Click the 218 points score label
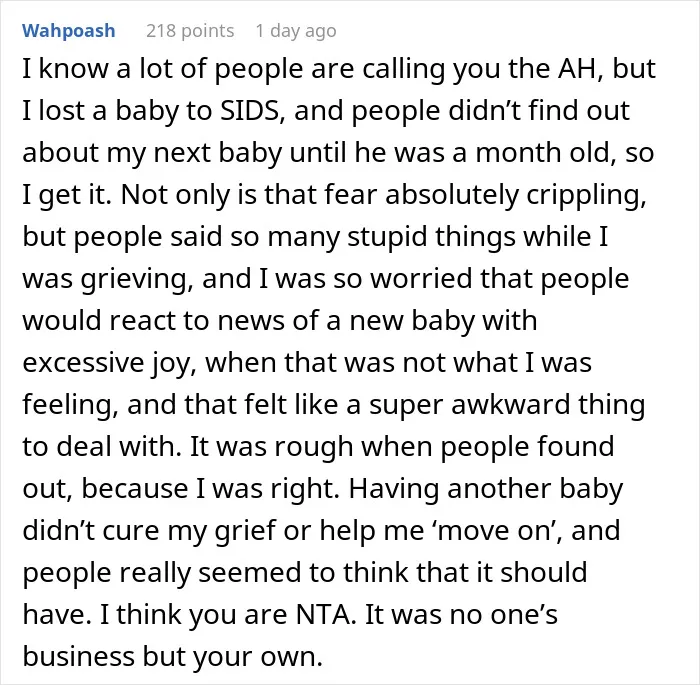700x685 pixels. (190, 31)
